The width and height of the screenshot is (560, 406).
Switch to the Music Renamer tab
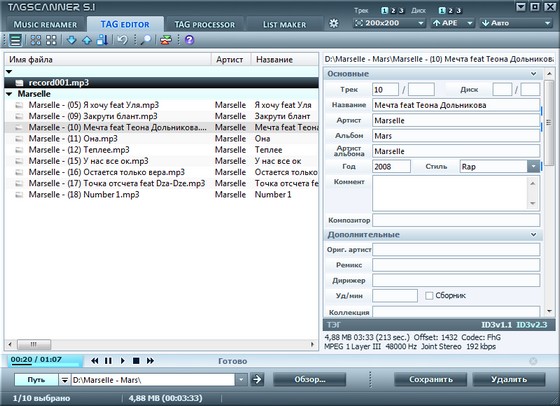tap(45, 25)
